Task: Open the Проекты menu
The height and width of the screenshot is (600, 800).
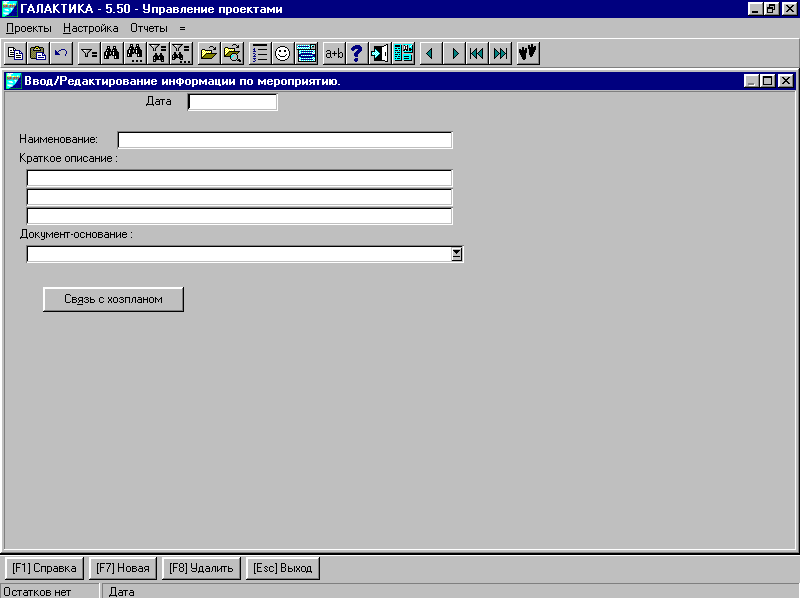Action: 29,29
